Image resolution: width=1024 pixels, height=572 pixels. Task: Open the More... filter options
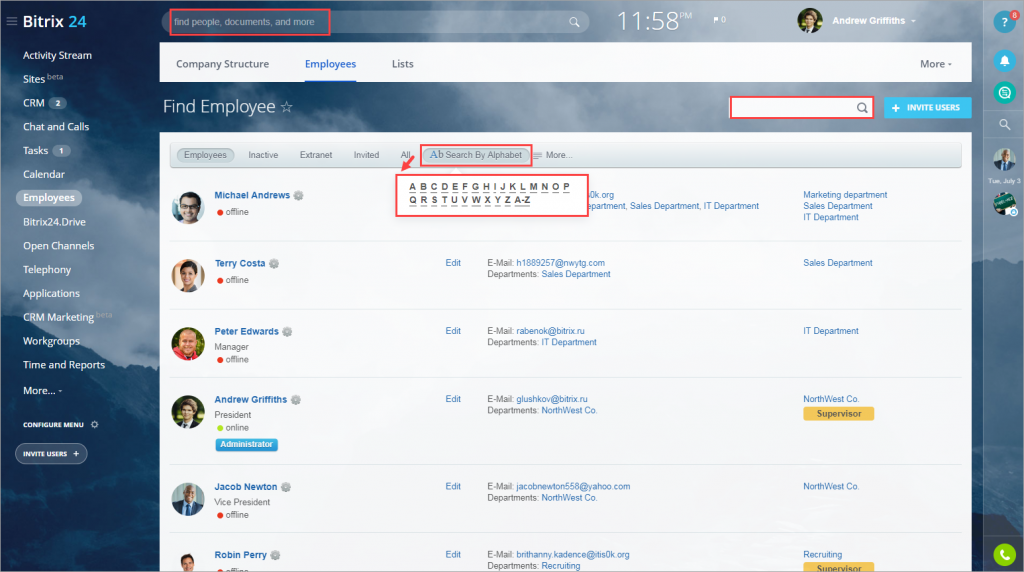click(x=553, y=155)
